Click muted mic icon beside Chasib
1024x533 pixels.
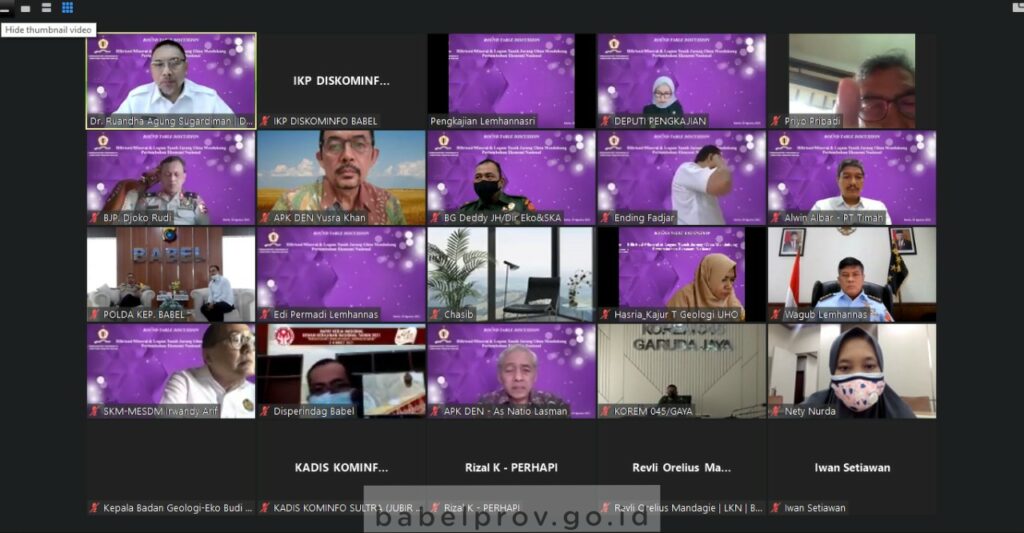436,315
